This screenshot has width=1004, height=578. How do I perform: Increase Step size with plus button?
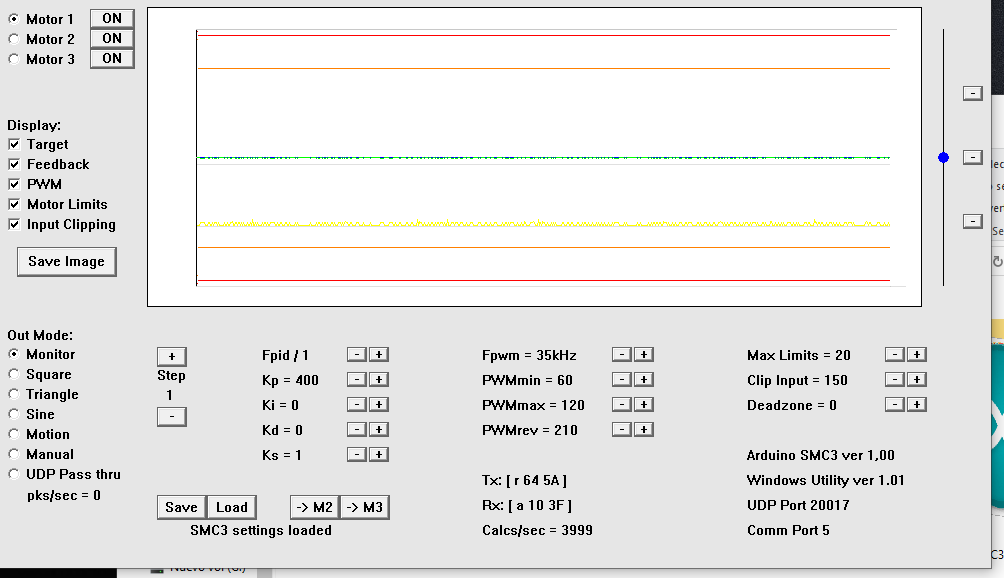pyautogui.click(x=171, y=357)
